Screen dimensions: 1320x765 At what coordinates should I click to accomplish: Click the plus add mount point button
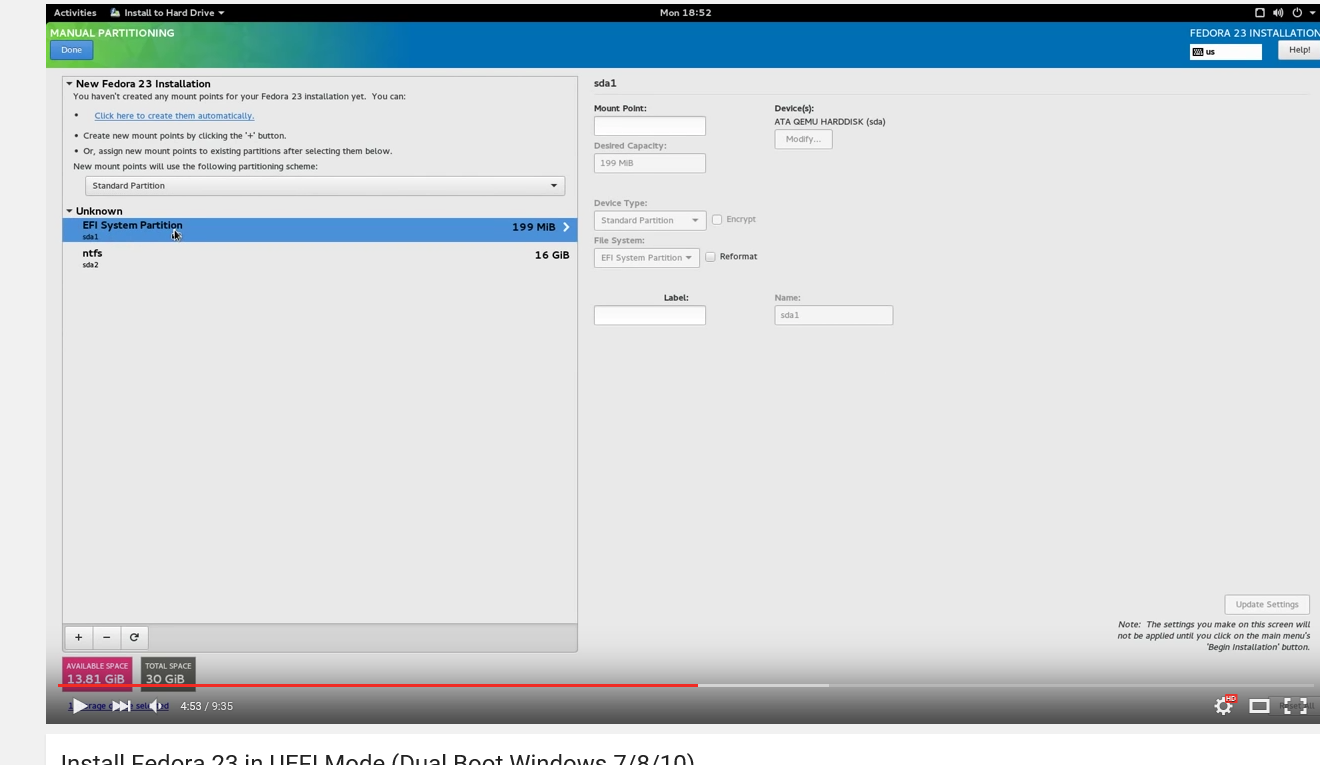click(79, 637)
